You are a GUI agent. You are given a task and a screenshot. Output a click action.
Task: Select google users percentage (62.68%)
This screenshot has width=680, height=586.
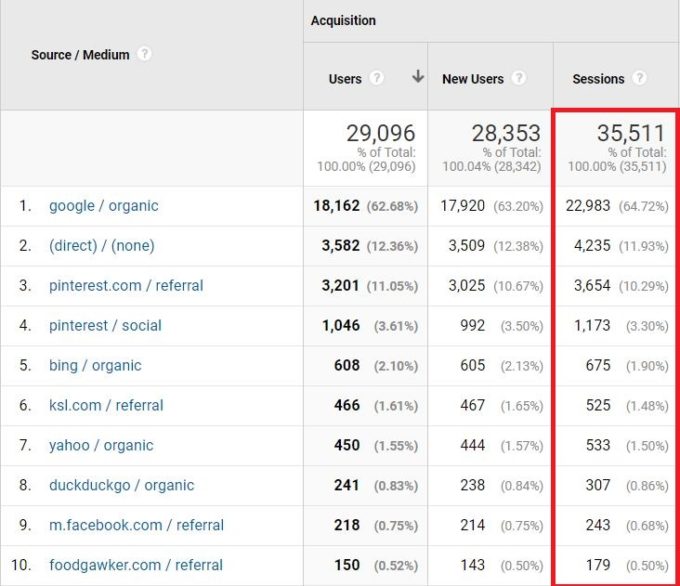coord(392,206)
